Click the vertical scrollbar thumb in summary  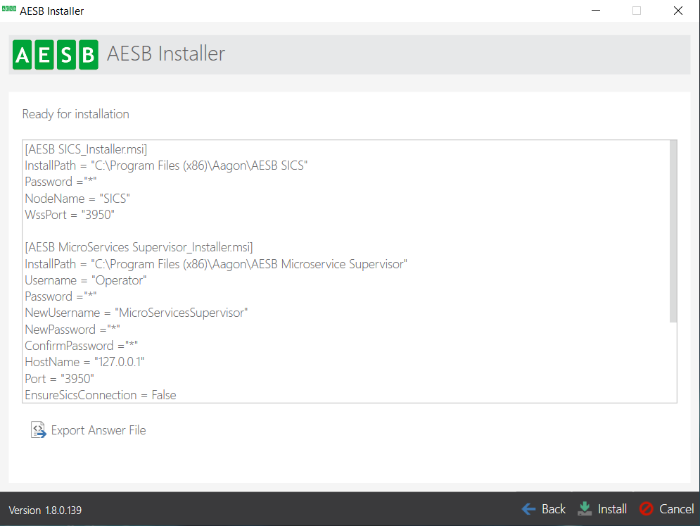[672, 230]
